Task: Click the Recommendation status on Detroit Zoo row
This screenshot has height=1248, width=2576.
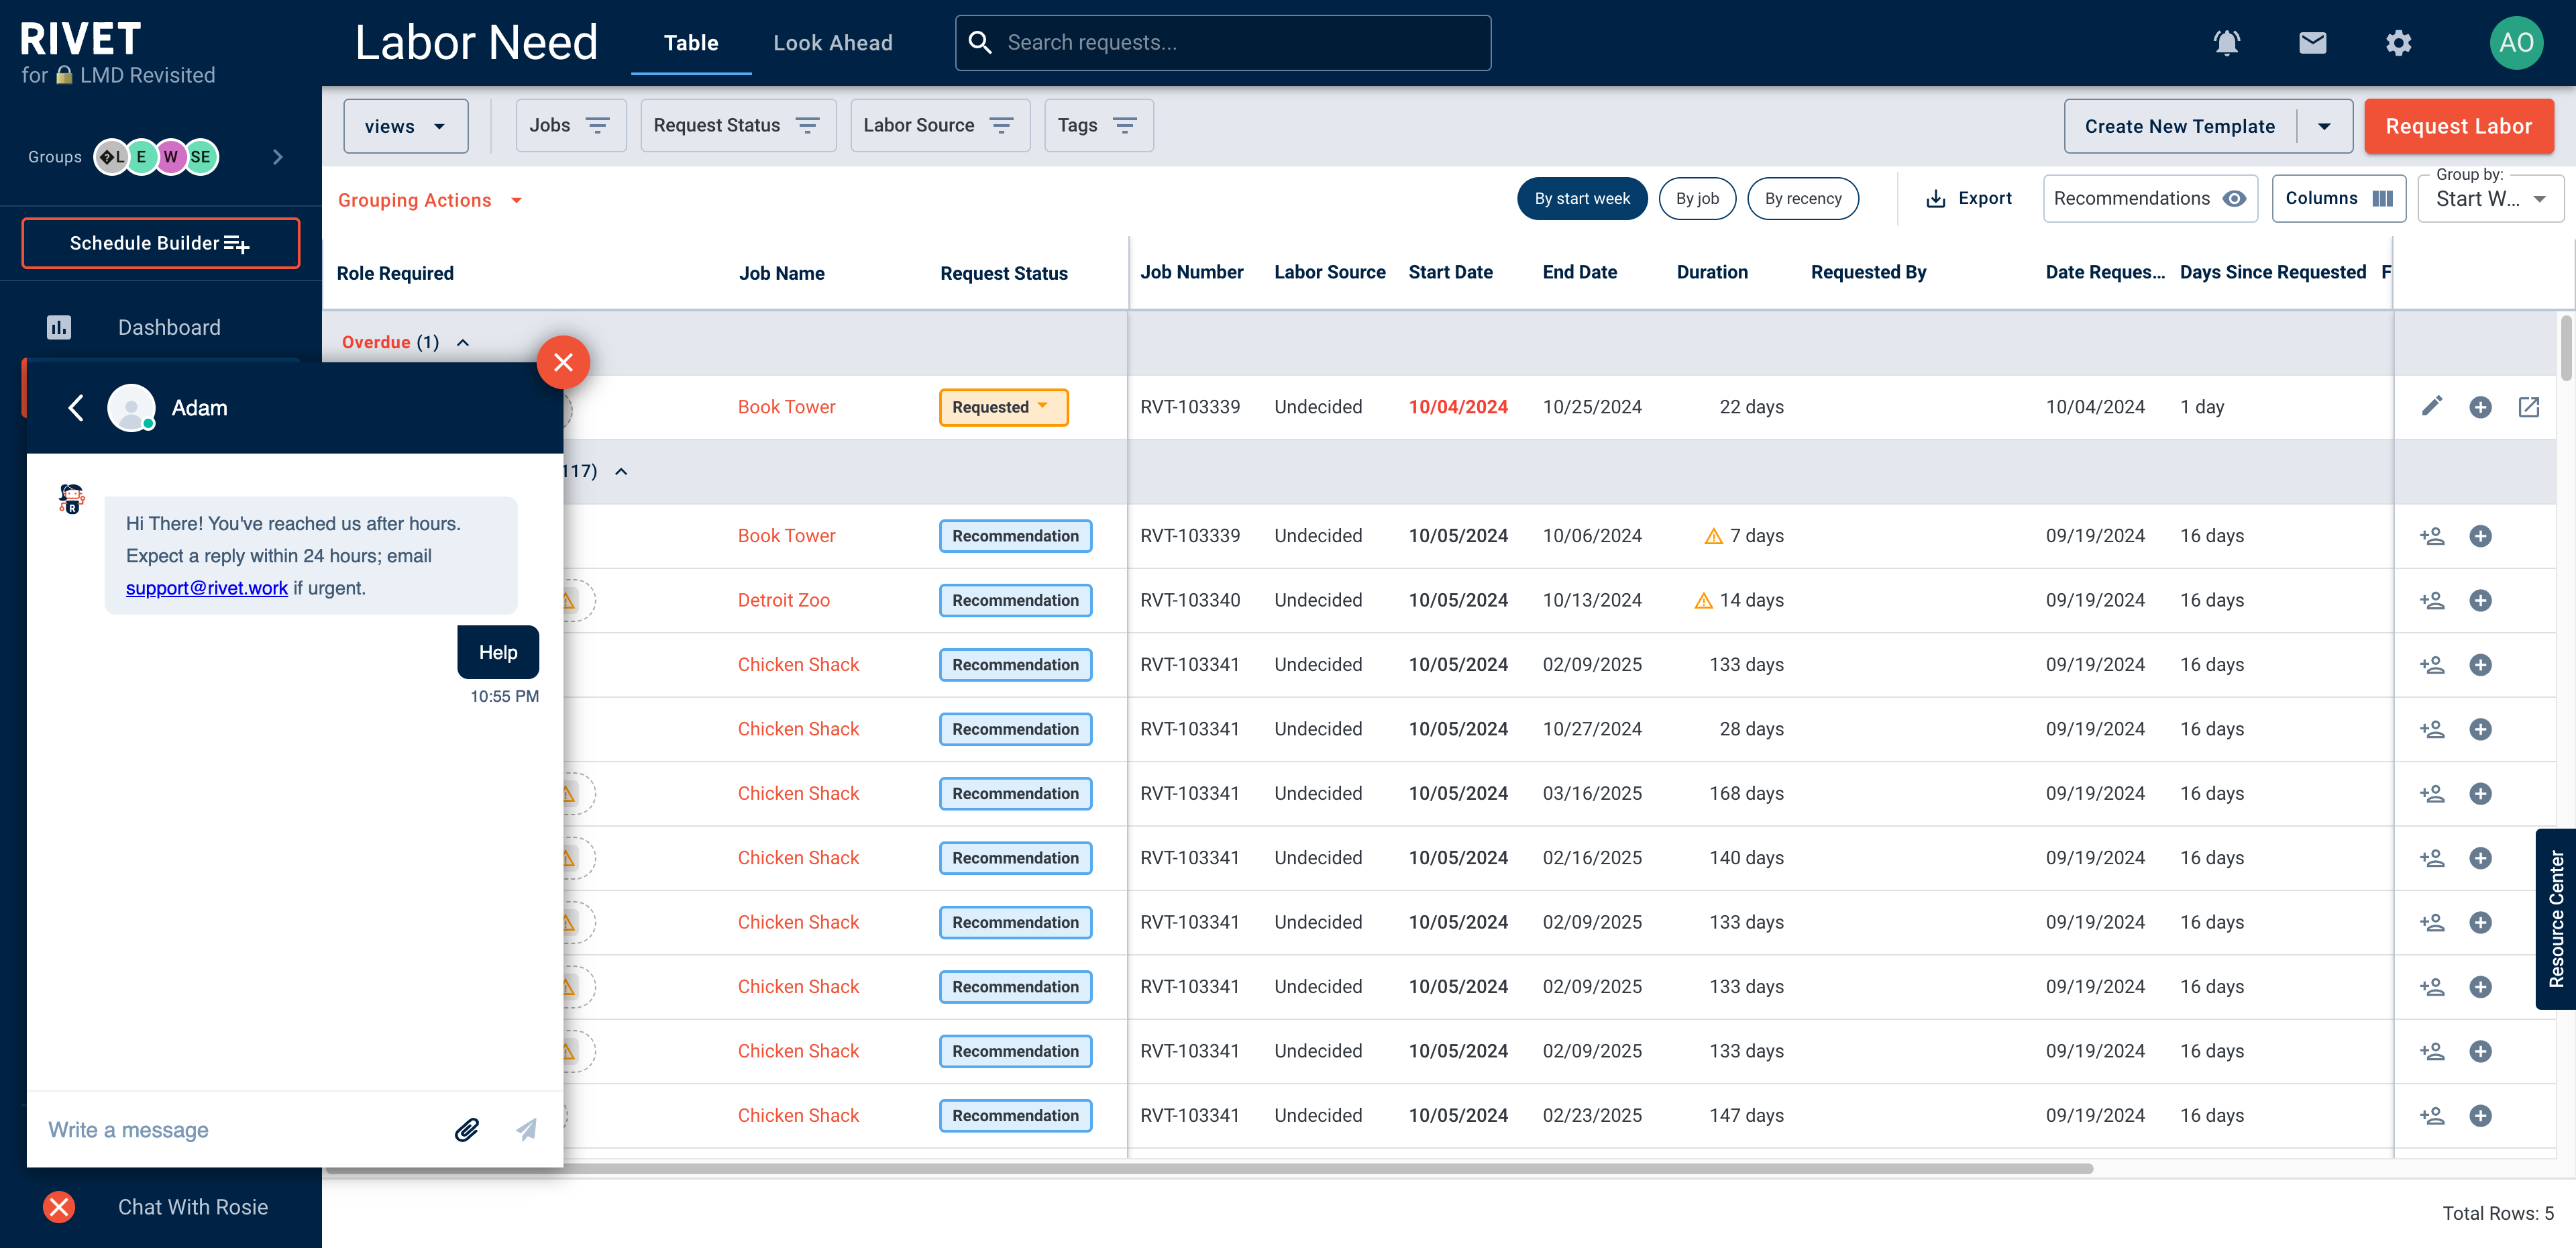Action: [x=1015, y=600]
